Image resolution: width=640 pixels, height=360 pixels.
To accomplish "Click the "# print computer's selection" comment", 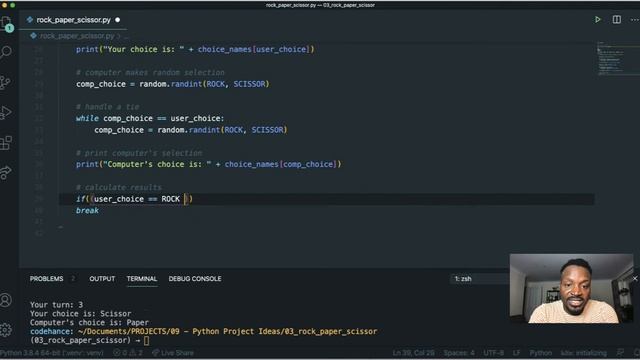I will (x=139, y=153).
